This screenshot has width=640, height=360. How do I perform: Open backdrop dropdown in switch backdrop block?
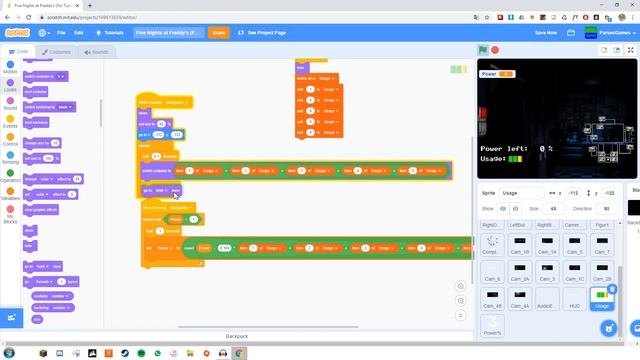pos(65,107)
